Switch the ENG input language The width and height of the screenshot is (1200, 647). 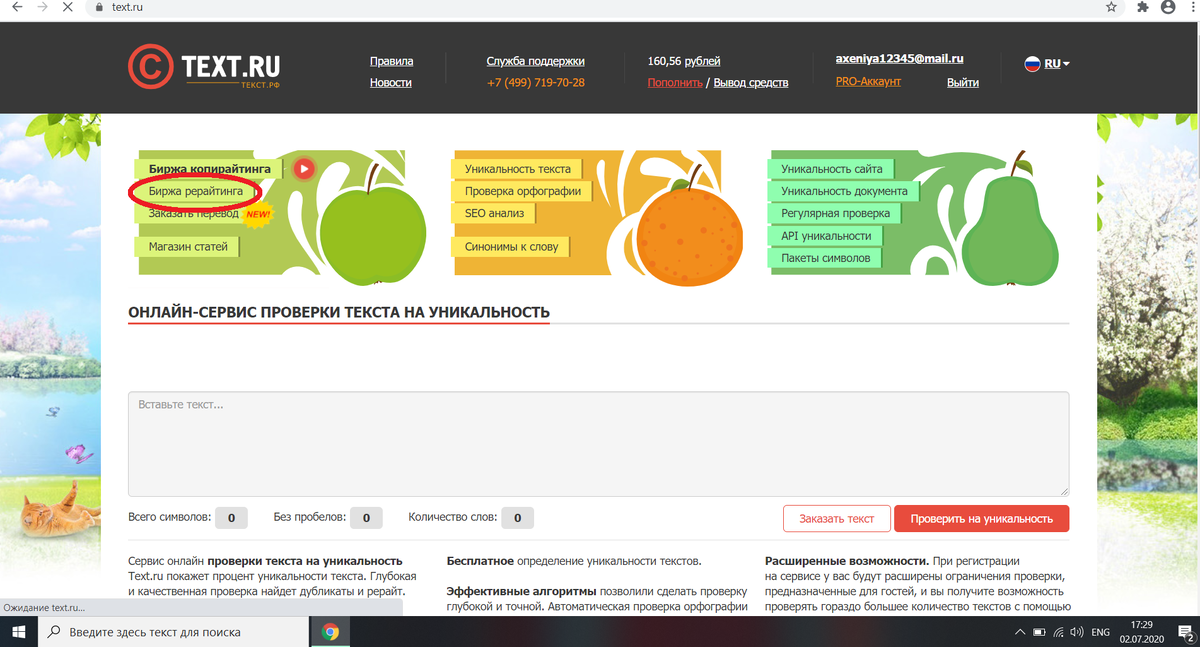pyautogui.click(x=1100, y=632)
